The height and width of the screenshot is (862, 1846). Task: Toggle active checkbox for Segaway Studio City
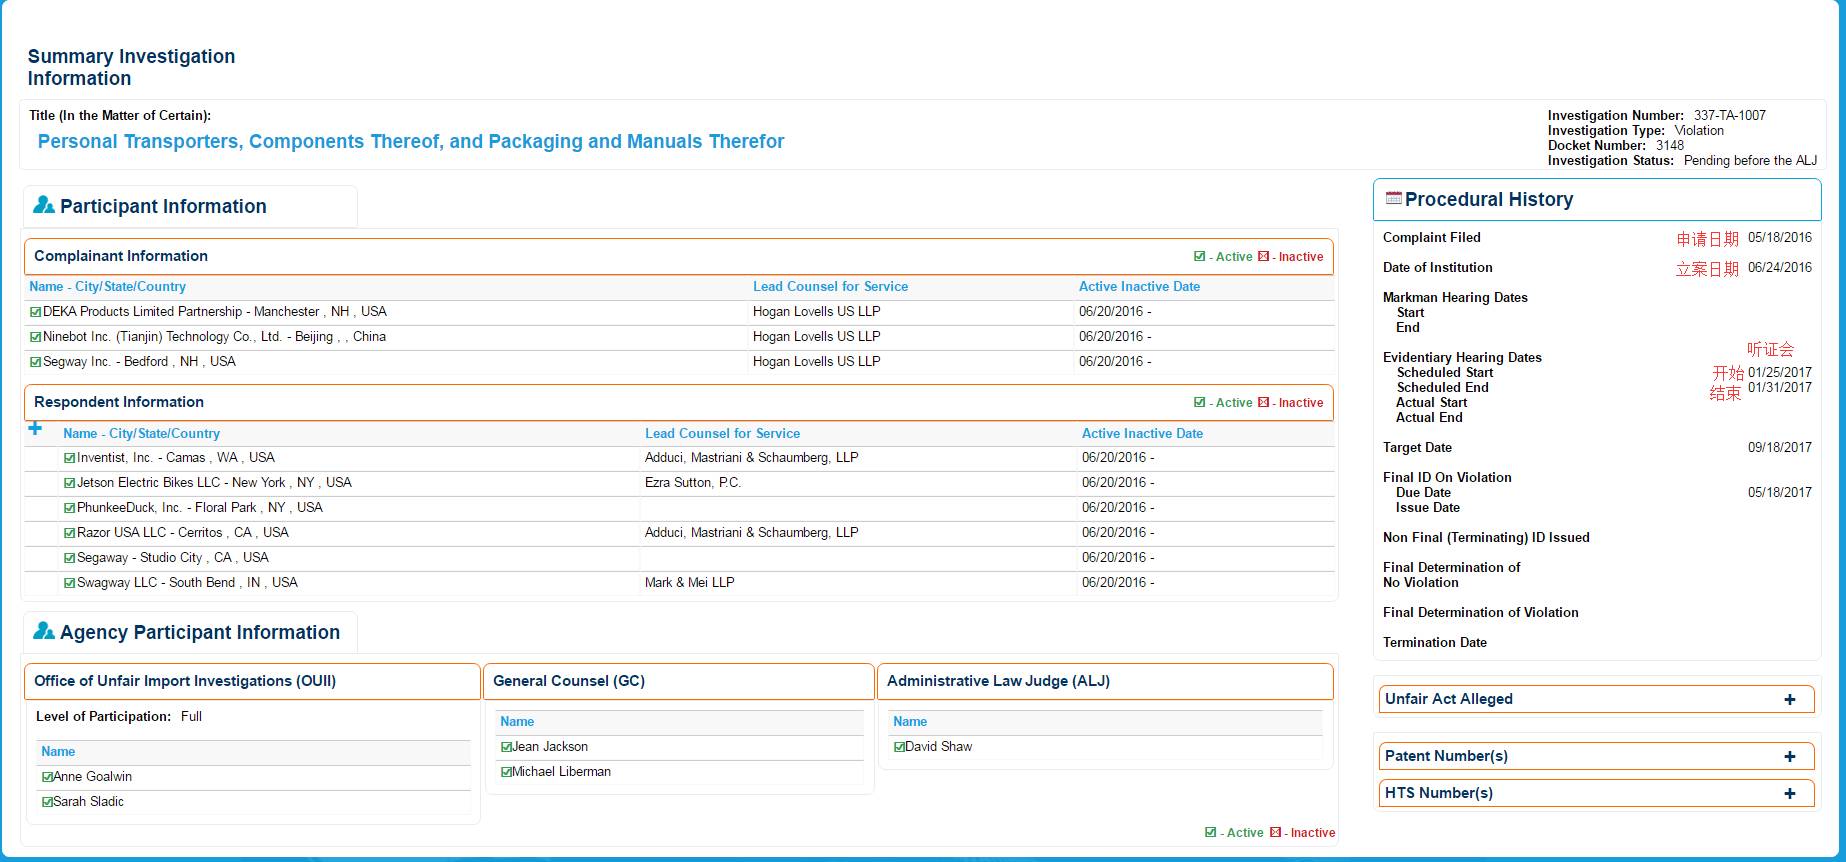point(70,558)
